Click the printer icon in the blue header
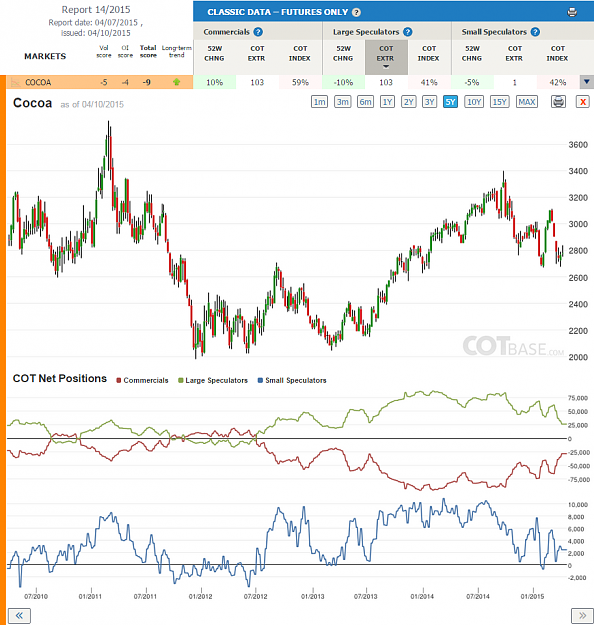This screenshot has height=625, width=594. [x=572, y=12]
